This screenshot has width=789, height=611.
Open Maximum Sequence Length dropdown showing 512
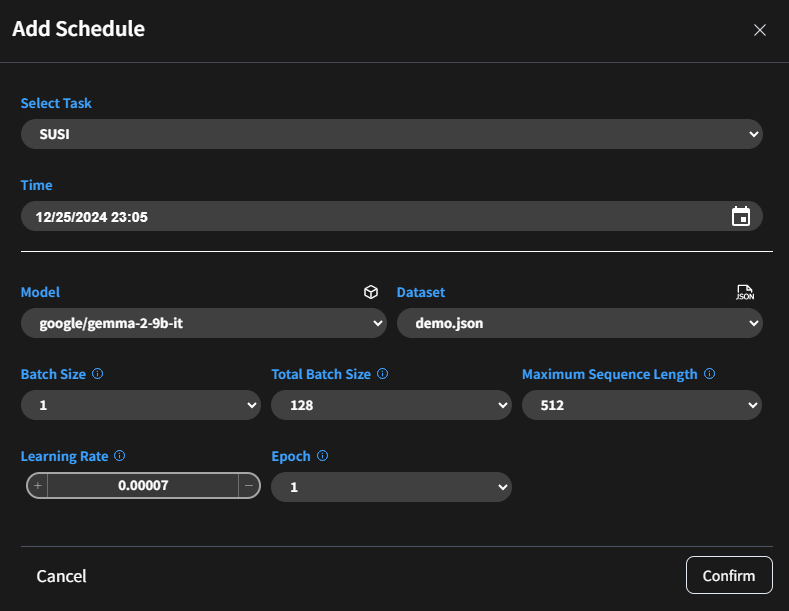tap(641, 405)
